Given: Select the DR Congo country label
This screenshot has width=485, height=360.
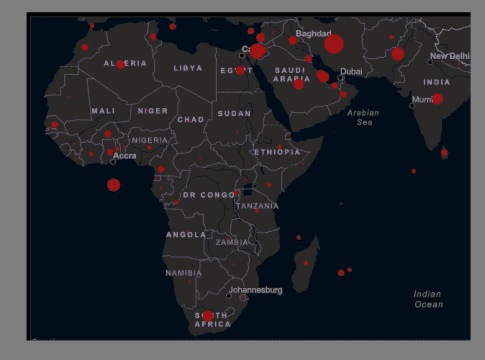Looking at the screenshot, I should 209,195.
